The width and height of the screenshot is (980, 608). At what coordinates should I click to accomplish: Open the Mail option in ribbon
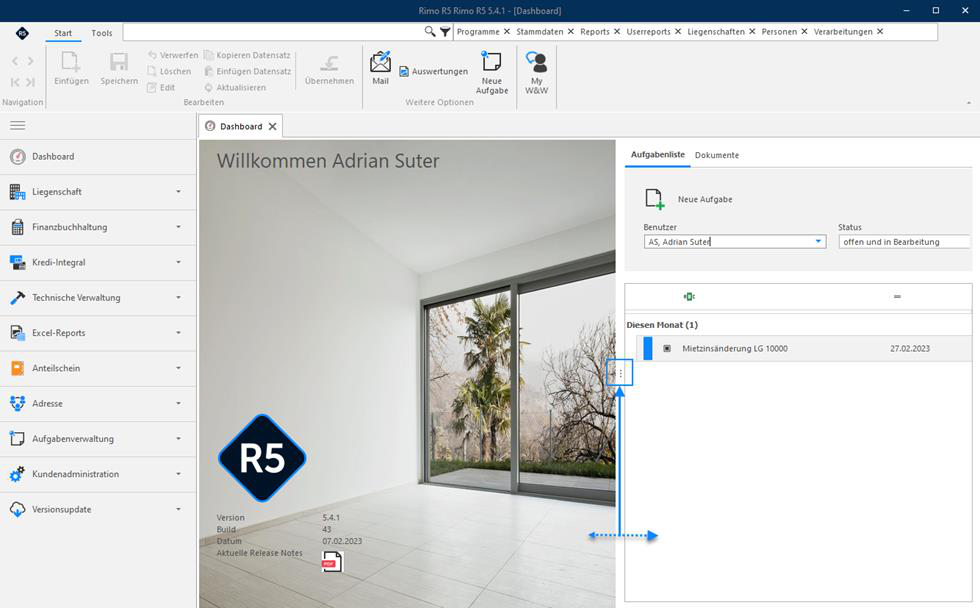coord(380,67)
